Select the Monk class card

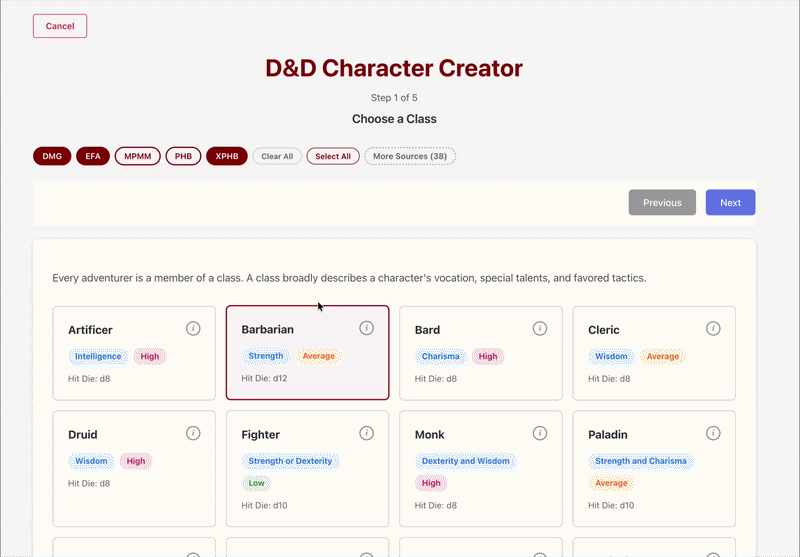(481, 469)
